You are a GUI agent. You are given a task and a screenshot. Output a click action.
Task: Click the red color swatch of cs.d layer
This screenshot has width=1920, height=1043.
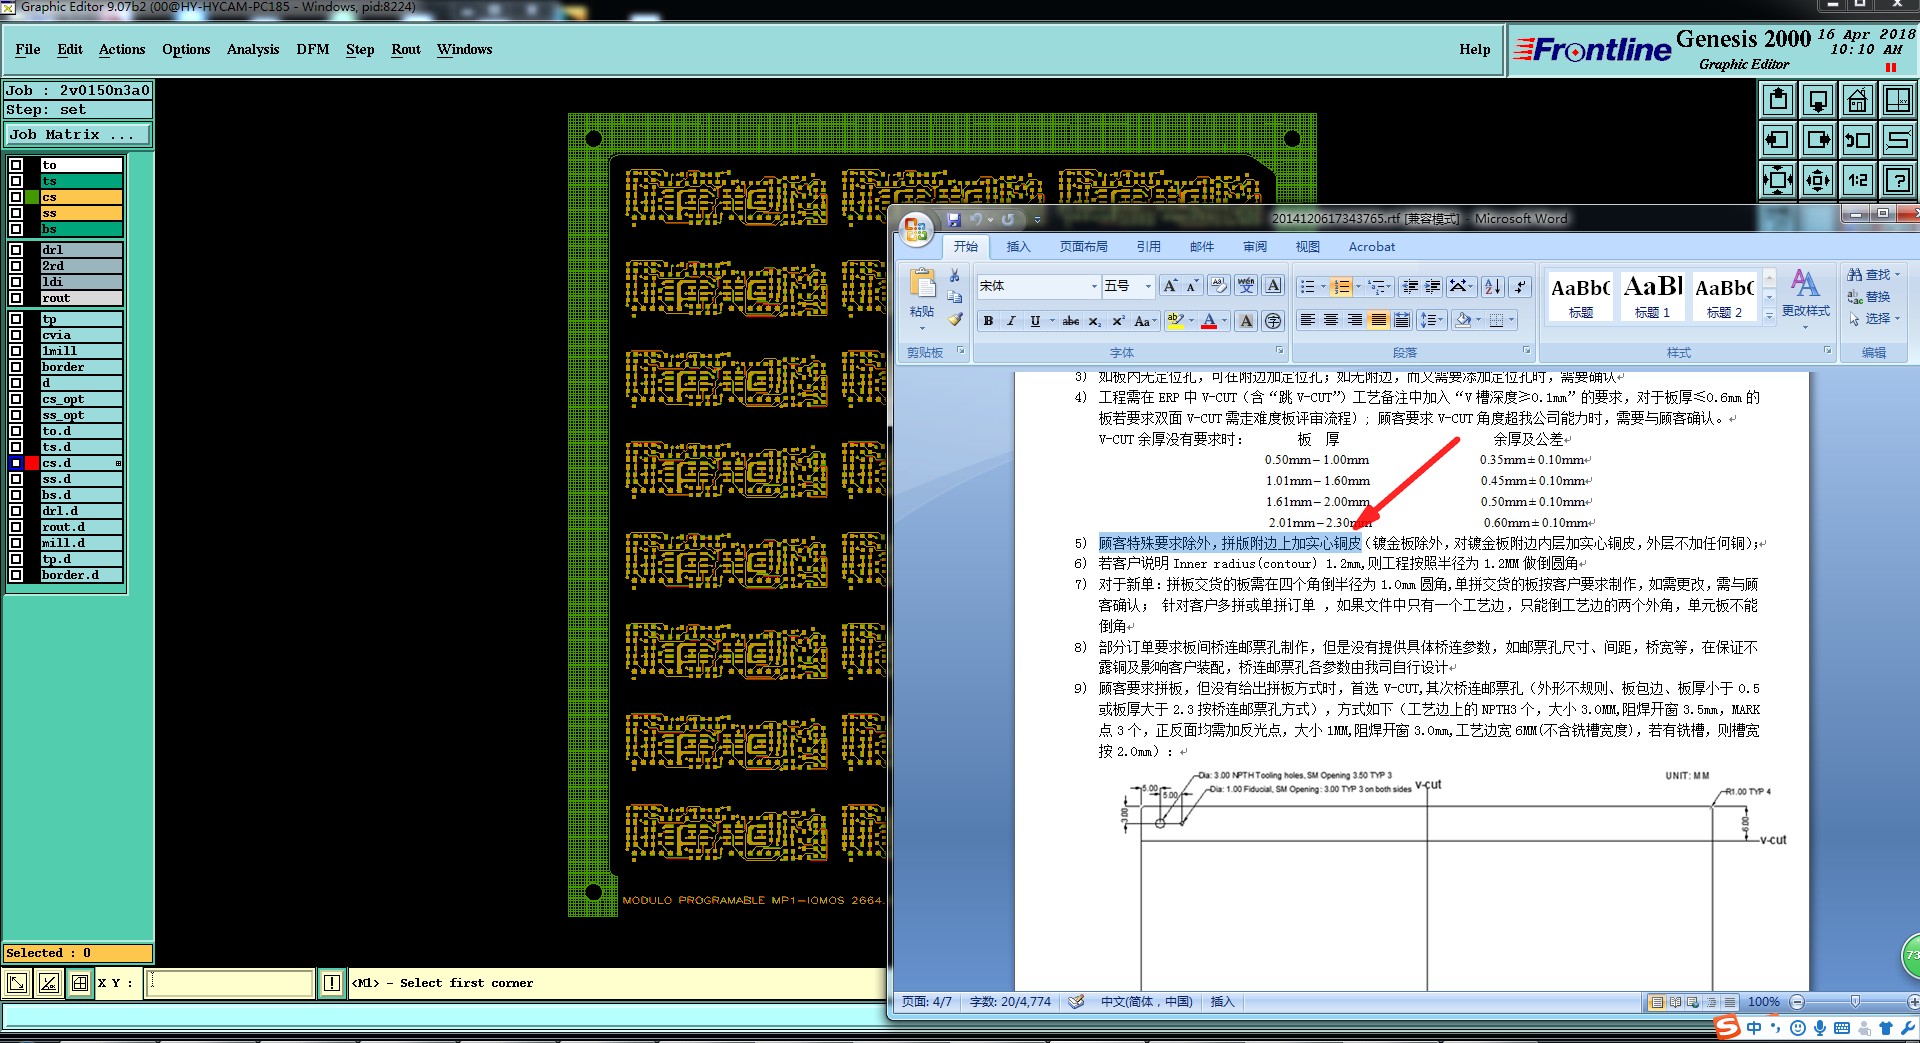(32, 463)
